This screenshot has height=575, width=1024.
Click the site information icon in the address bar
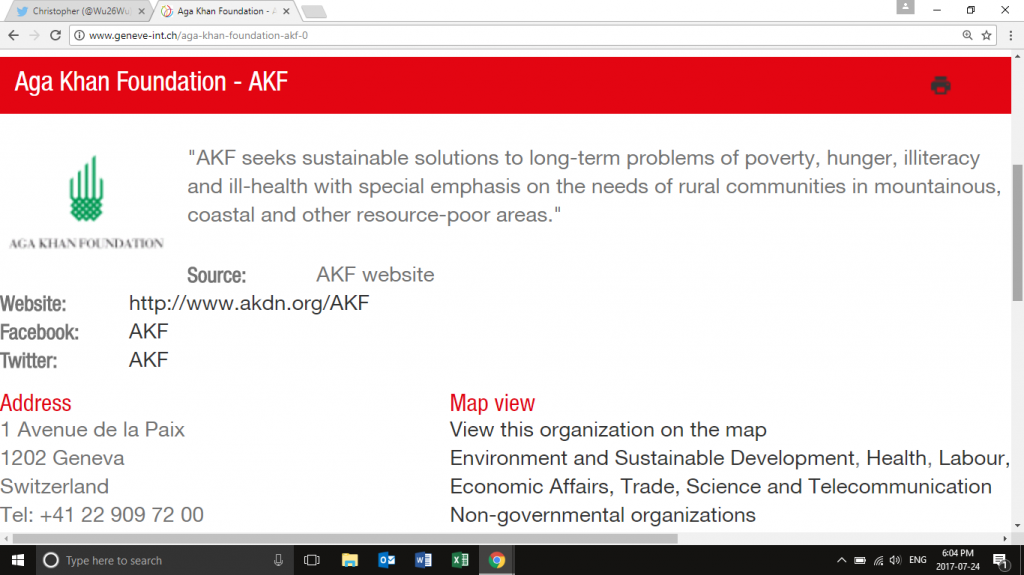[x=79, y=35]
